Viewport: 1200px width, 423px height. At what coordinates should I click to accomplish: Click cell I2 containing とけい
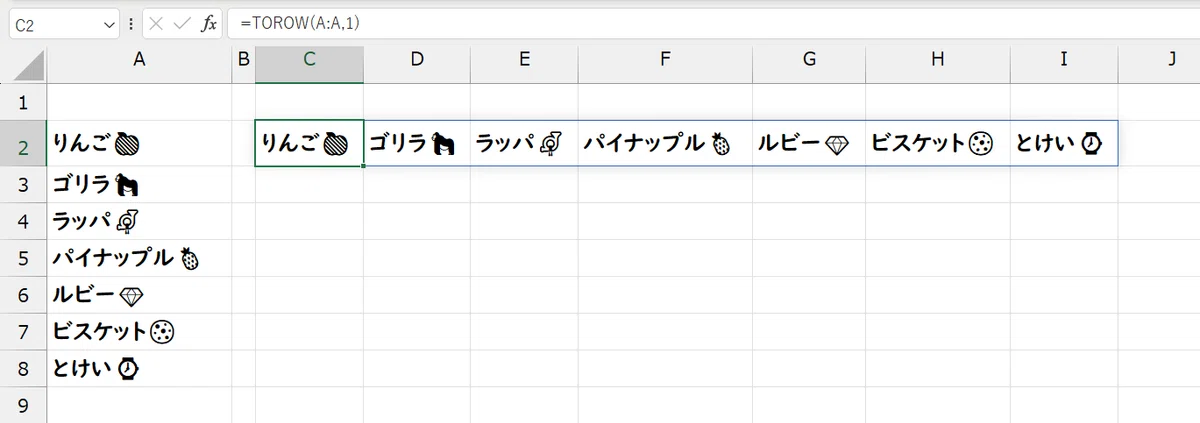coord(1063,144)
